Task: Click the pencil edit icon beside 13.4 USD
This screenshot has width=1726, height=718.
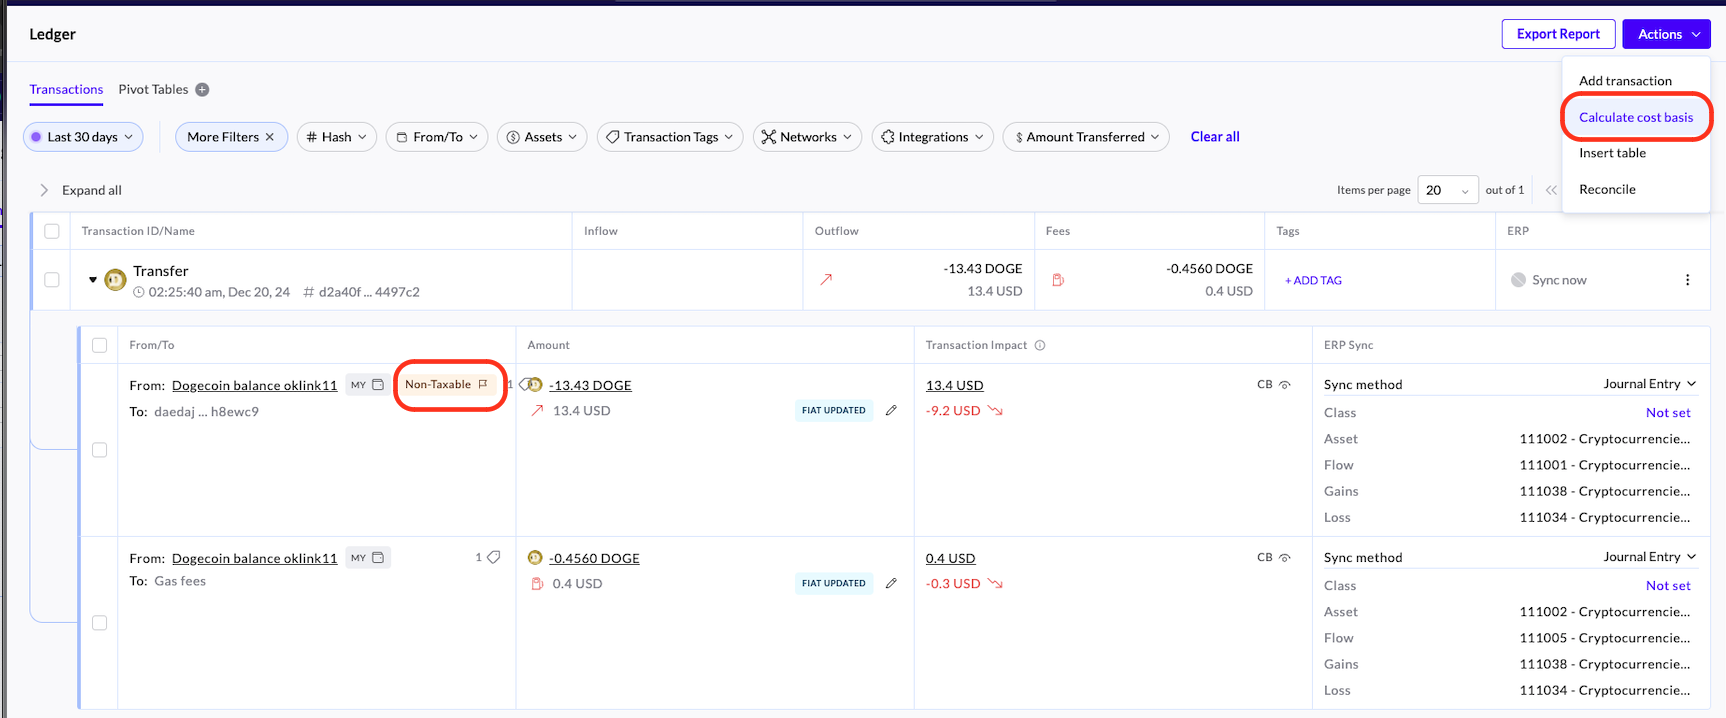Action: click(x=891, y=410)
